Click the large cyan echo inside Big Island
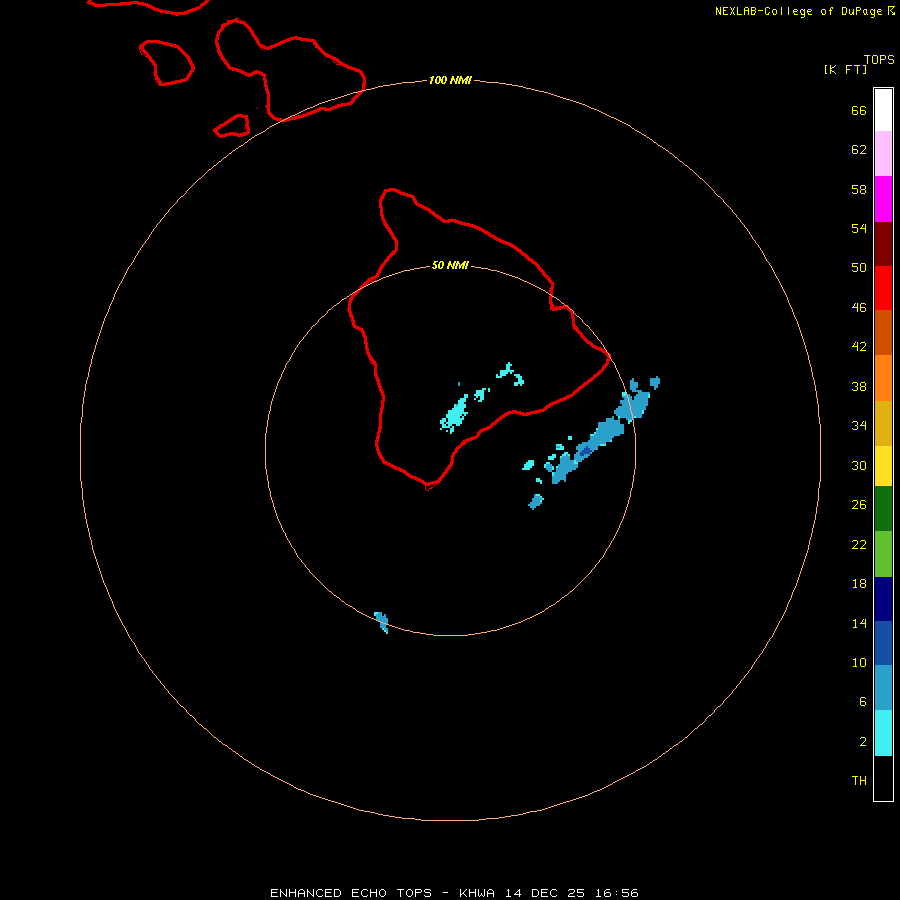The image size is (900, 900). (x=455, y=414)
